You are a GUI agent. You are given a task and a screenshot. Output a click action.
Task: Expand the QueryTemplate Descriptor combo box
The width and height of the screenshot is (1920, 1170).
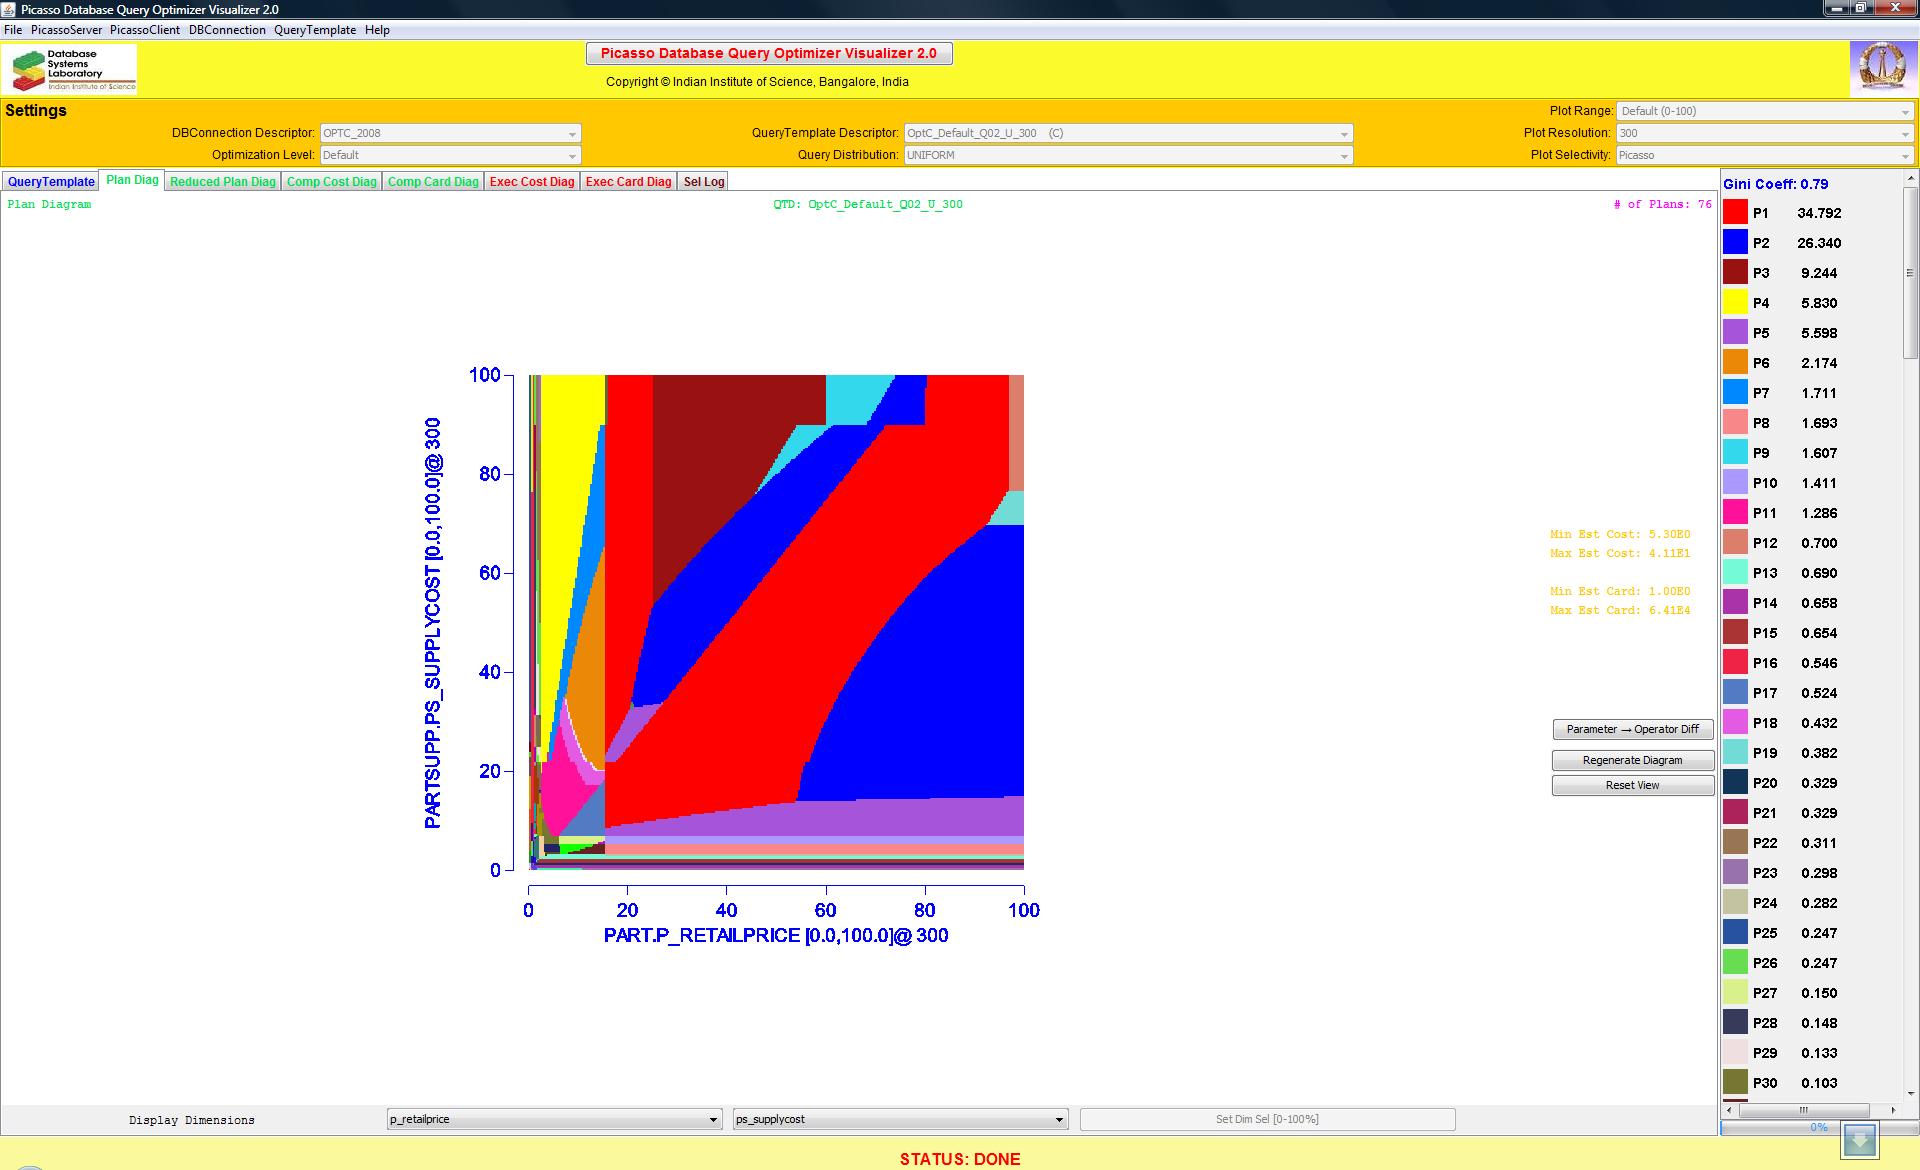point(1127,133)
